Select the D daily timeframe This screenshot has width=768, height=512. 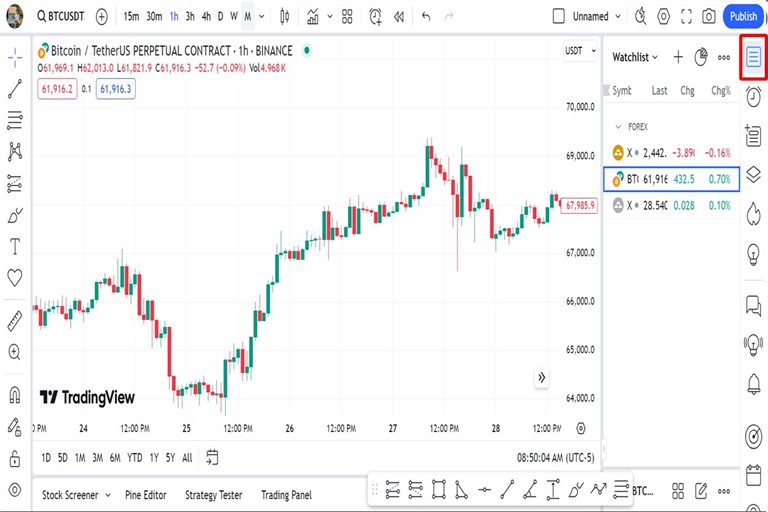[x=220, y=17]
